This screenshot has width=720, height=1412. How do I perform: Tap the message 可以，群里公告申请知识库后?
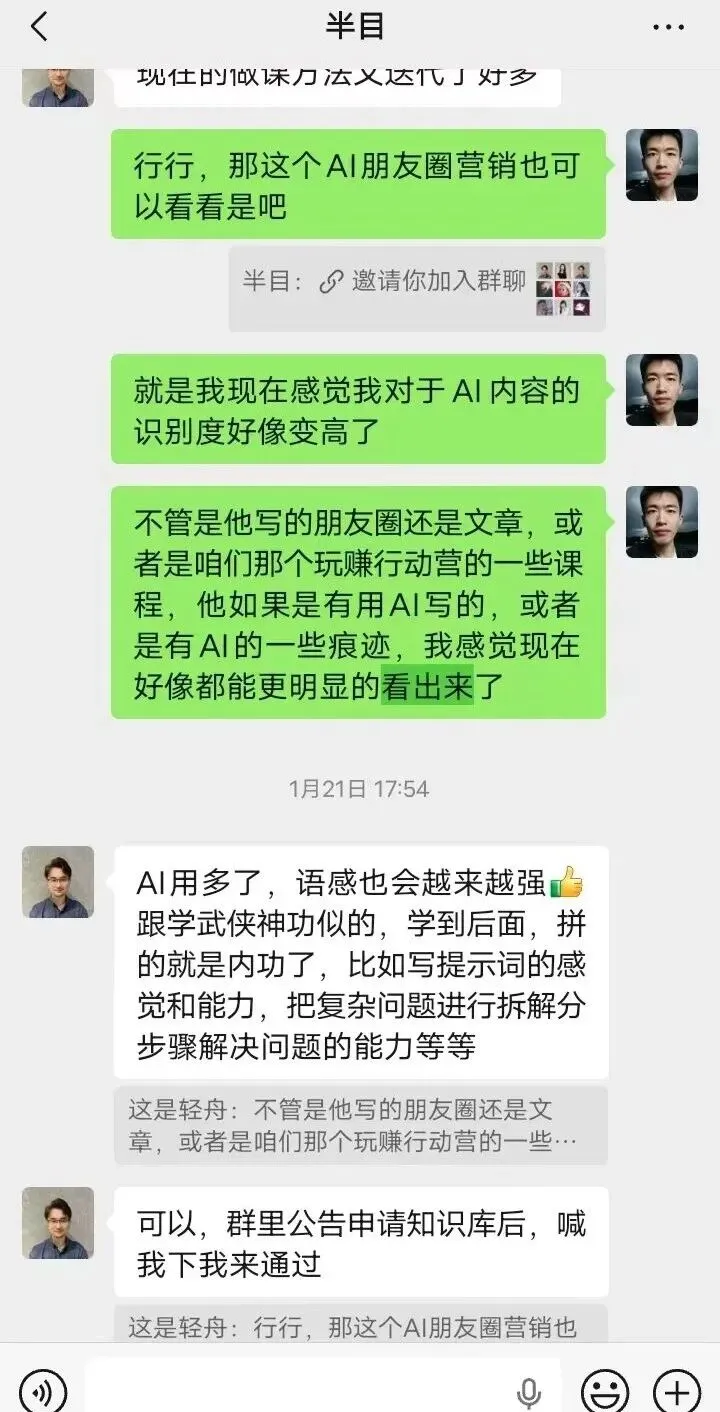tap(361, 1242)
